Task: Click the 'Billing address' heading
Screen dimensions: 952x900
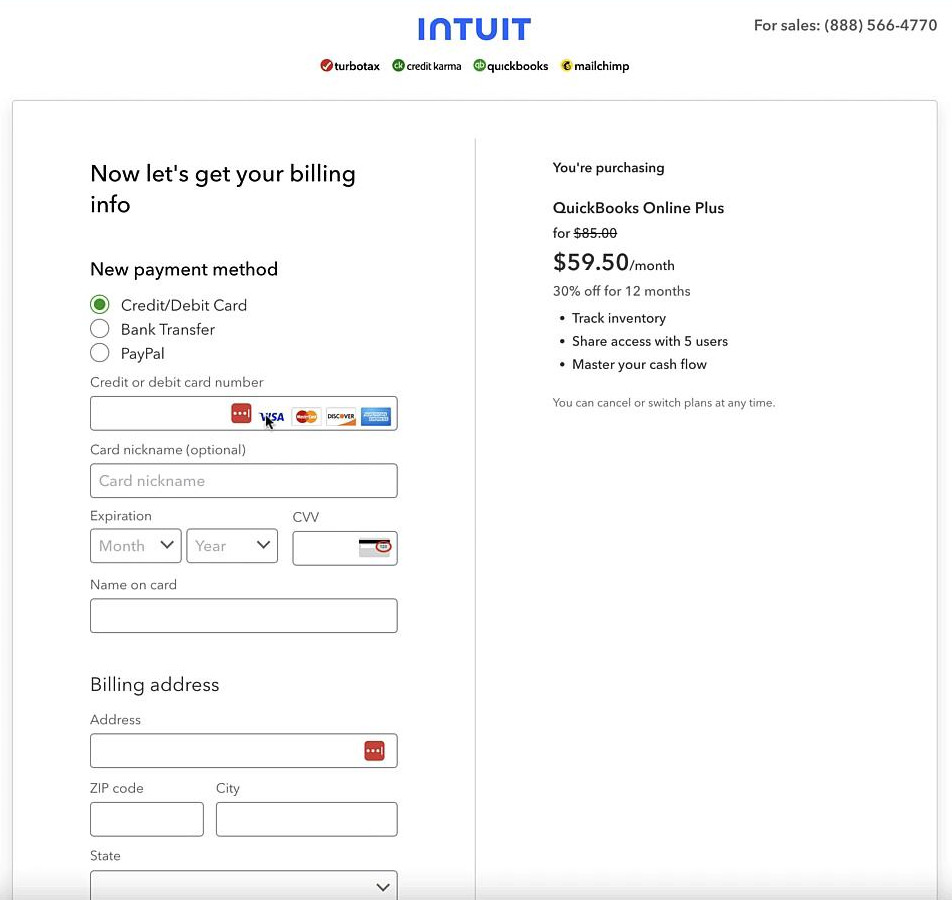Action: coord(155,684)
